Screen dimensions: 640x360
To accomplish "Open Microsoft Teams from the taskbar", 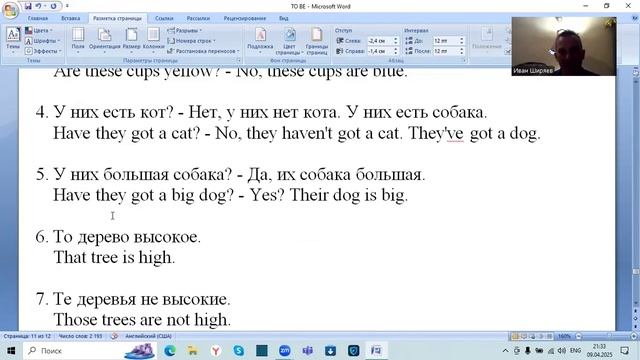I will point(307,351).
